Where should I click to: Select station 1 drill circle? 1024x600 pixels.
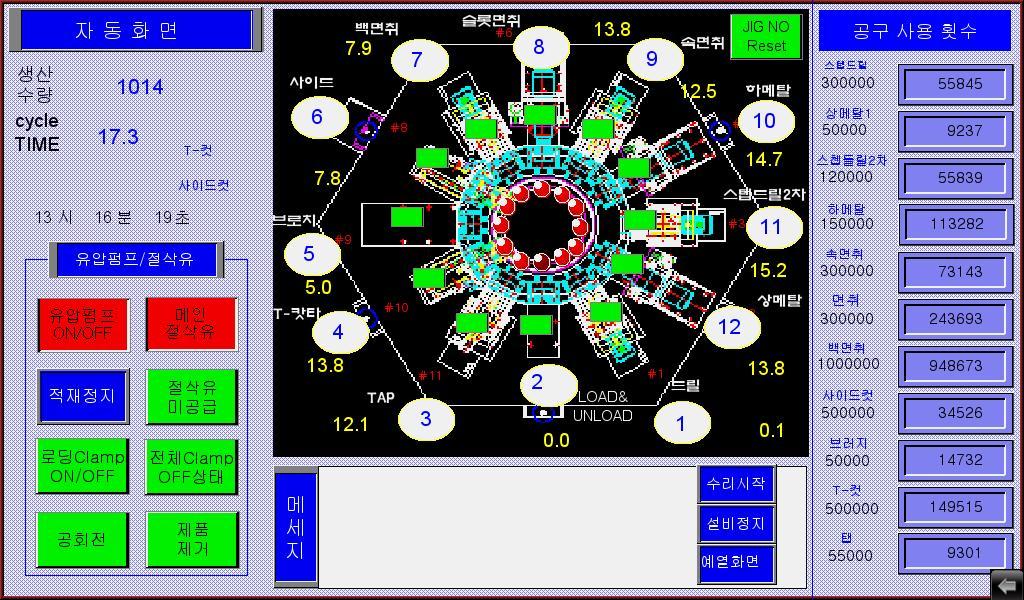[682, 423]
